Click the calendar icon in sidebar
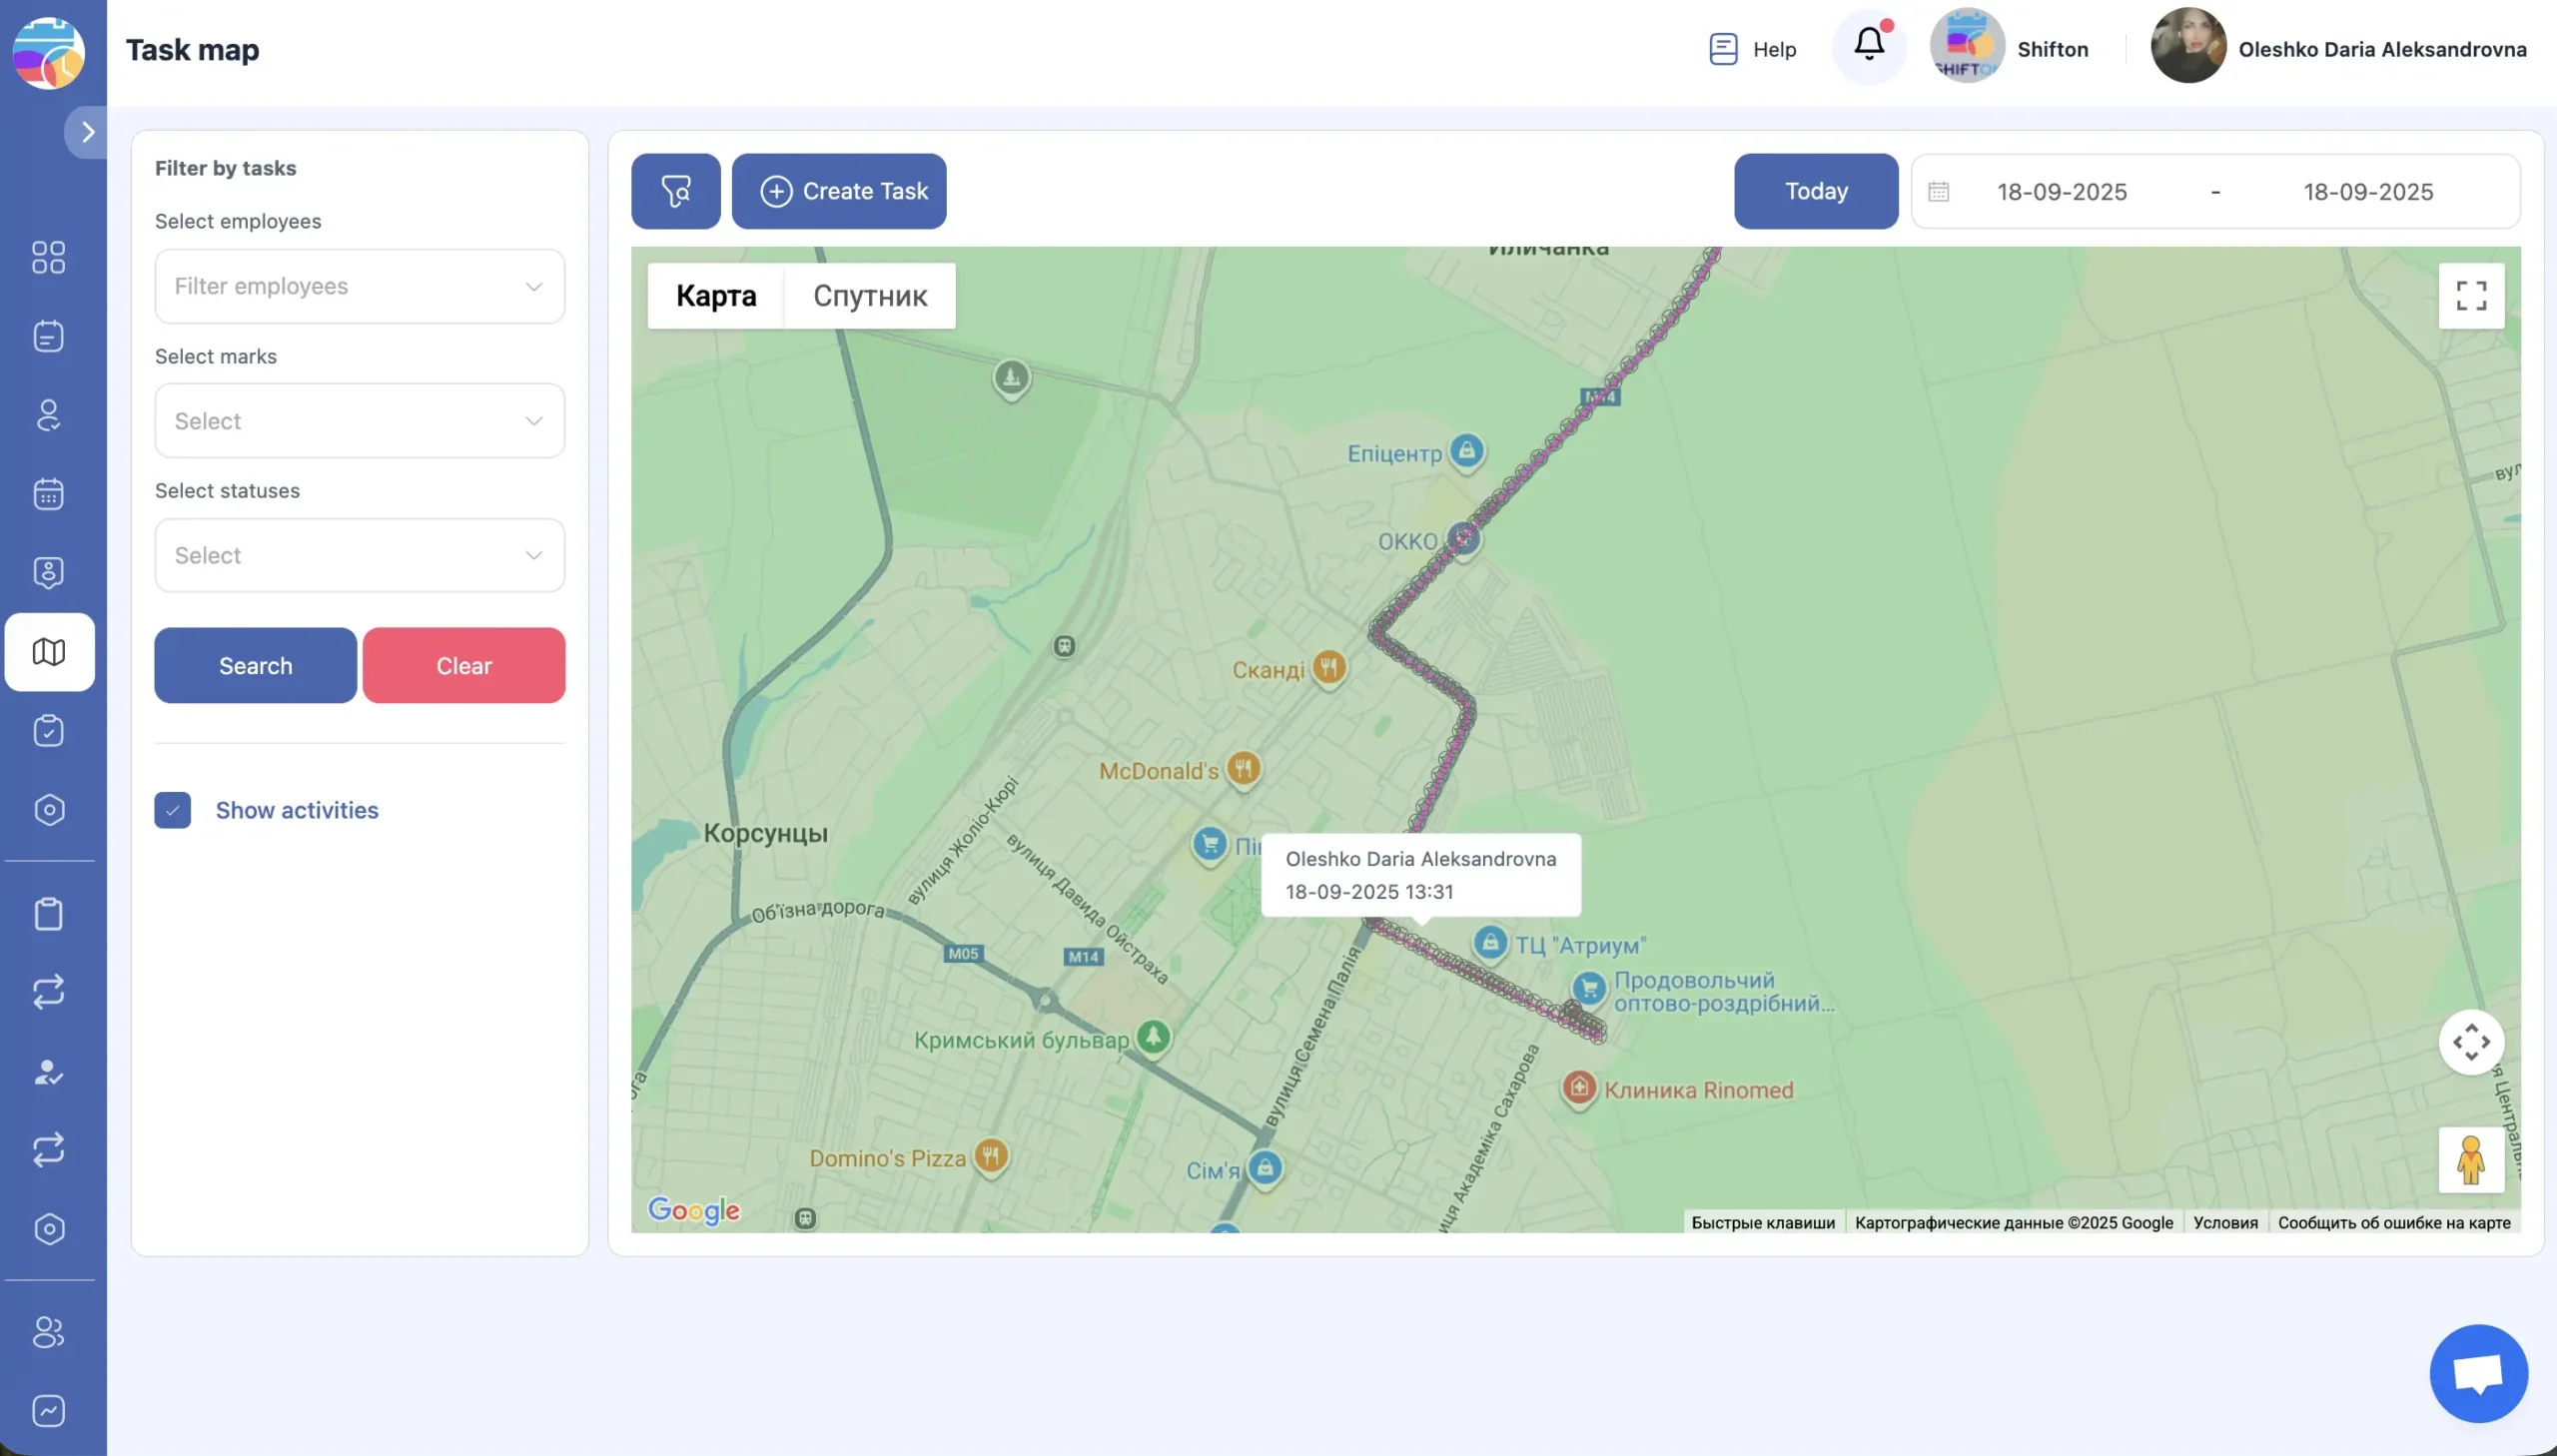 [48, 494]
